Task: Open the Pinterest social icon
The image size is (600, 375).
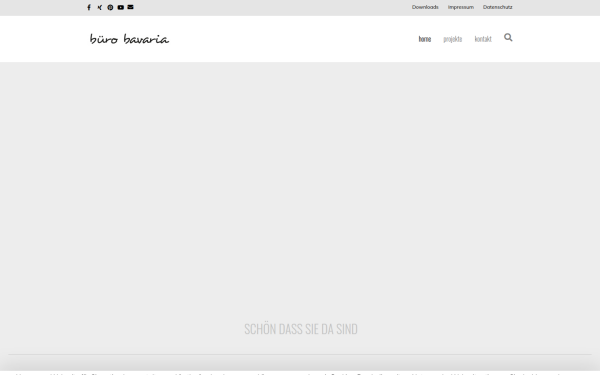Action: pos(110,7)
